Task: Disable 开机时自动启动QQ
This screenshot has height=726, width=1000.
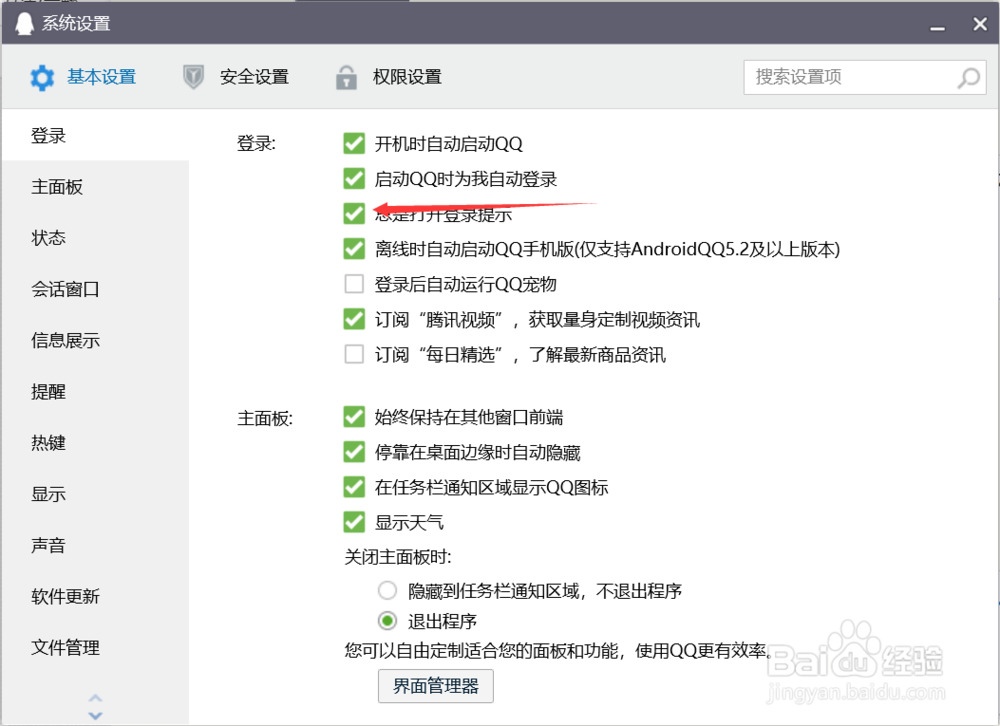Action: tap(354, 143)
